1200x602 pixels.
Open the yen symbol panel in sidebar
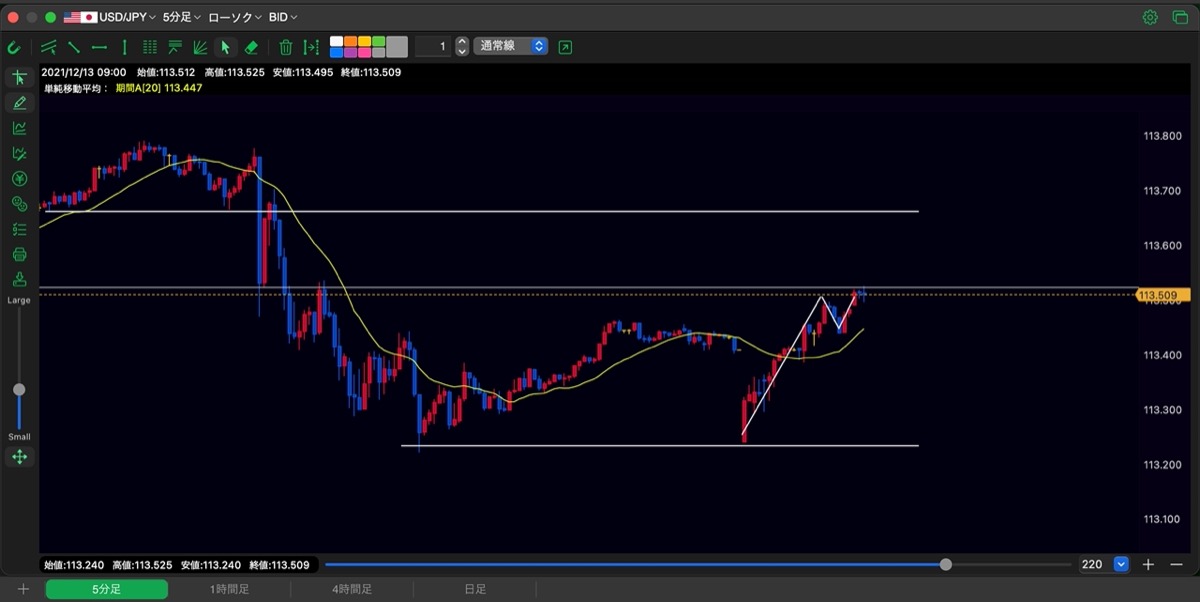coord(19,179)
